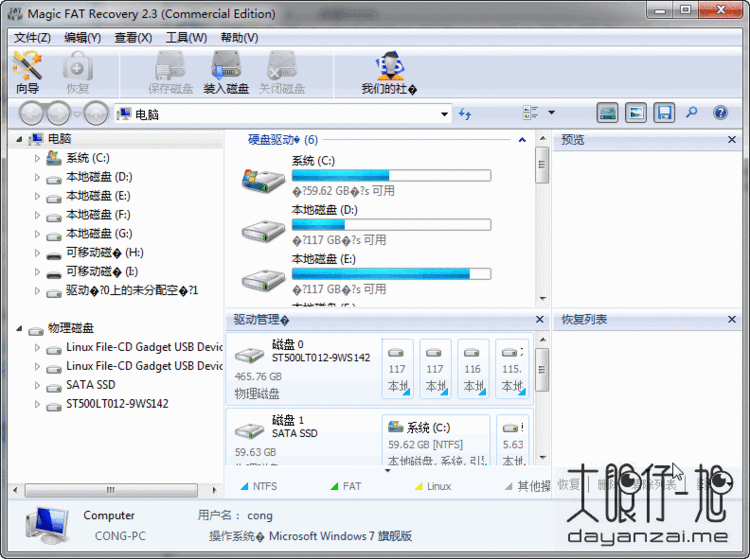750x559 pixels.
Task: Select ST500LT012-9WS142 in the tree
Action: click(x=117, y=404)
